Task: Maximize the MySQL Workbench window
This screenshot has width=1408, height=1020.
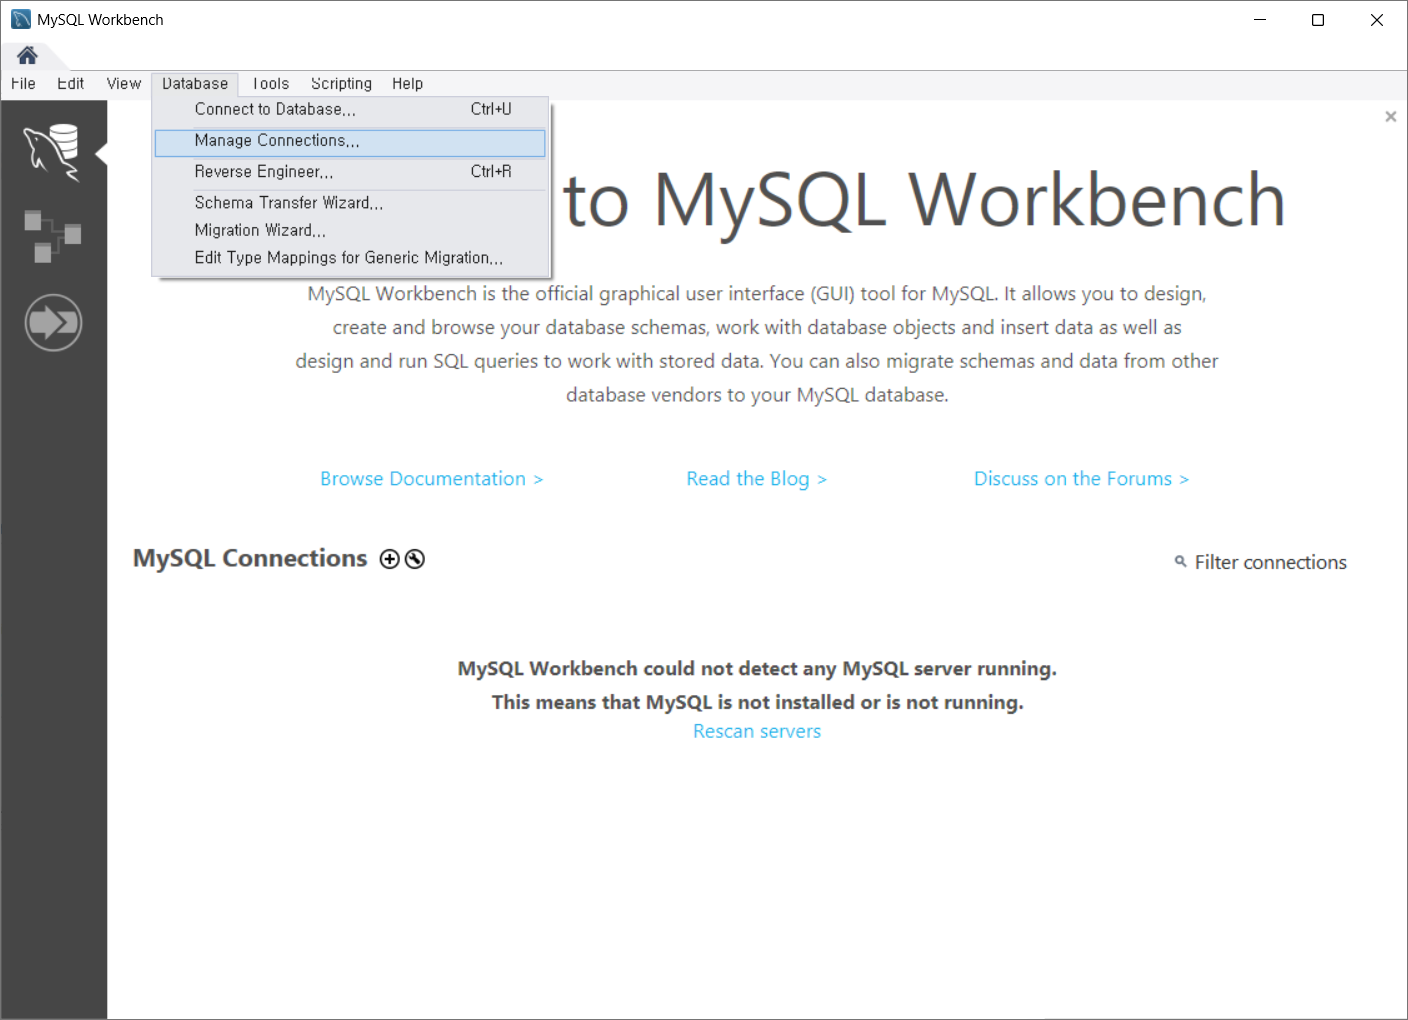Action: [x=1318, y=20]
